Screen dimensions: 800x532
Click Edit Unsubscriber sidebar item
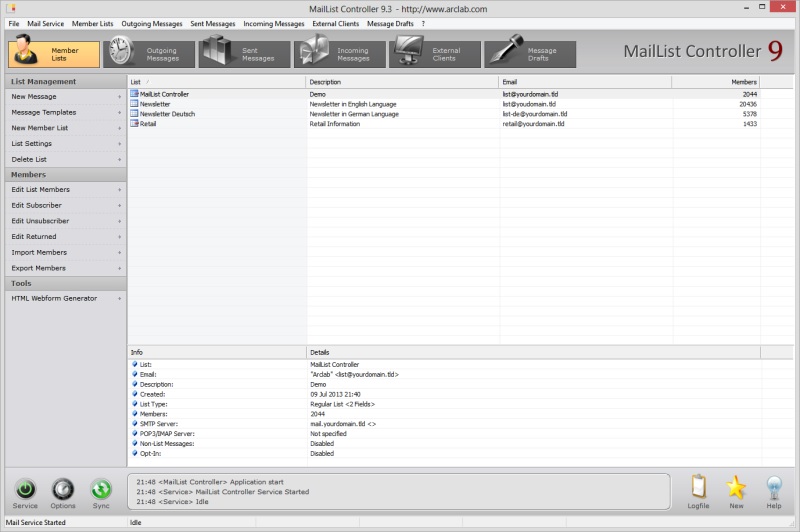(66, 221)
